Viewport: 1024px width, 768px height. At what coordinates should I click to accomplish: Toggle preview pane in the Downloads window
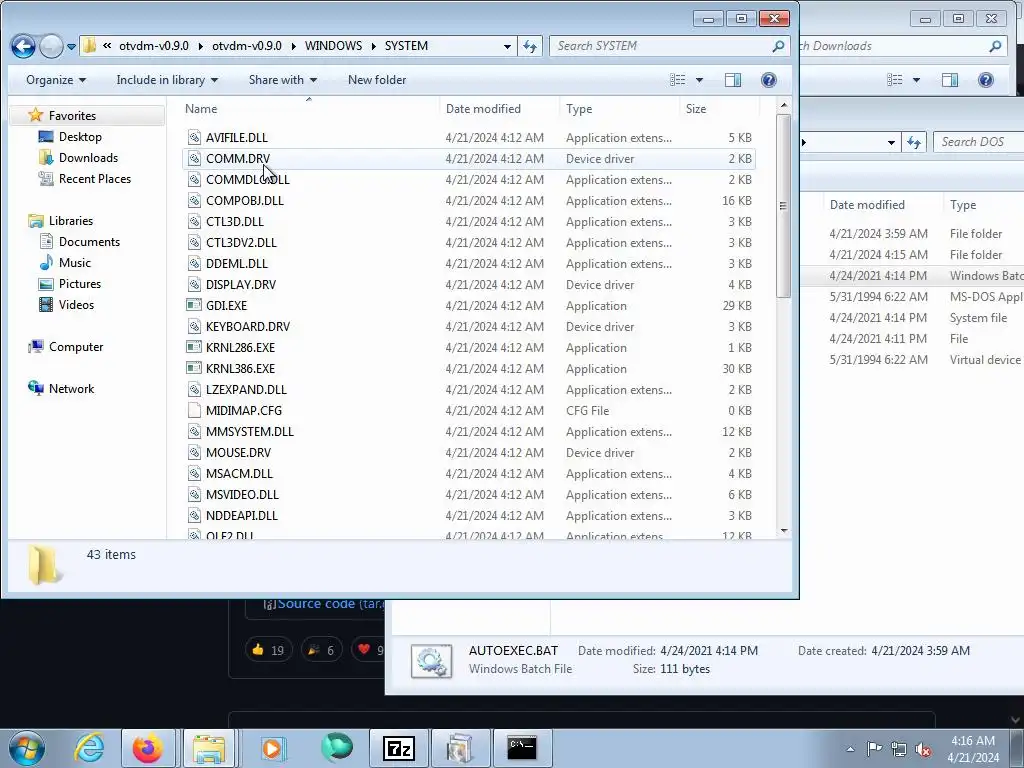[x=950, y=80]
